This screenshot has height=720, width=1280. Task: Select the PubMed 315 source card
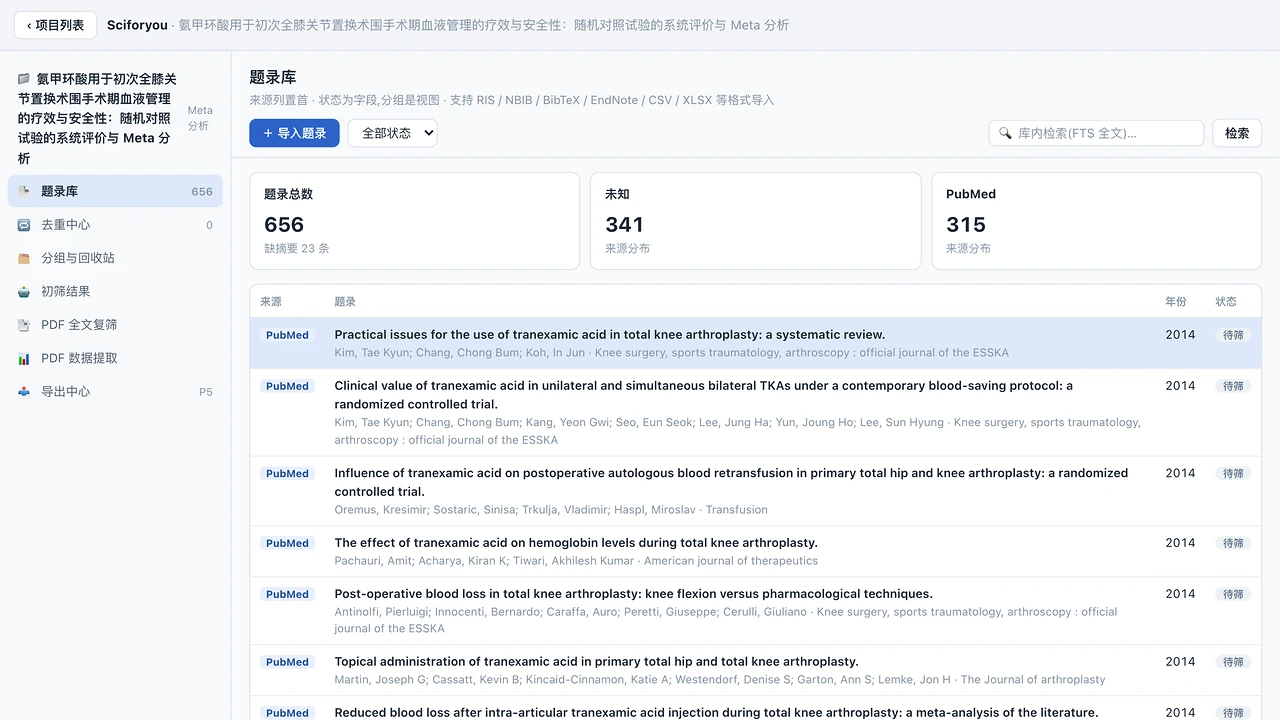[1096, 221]
